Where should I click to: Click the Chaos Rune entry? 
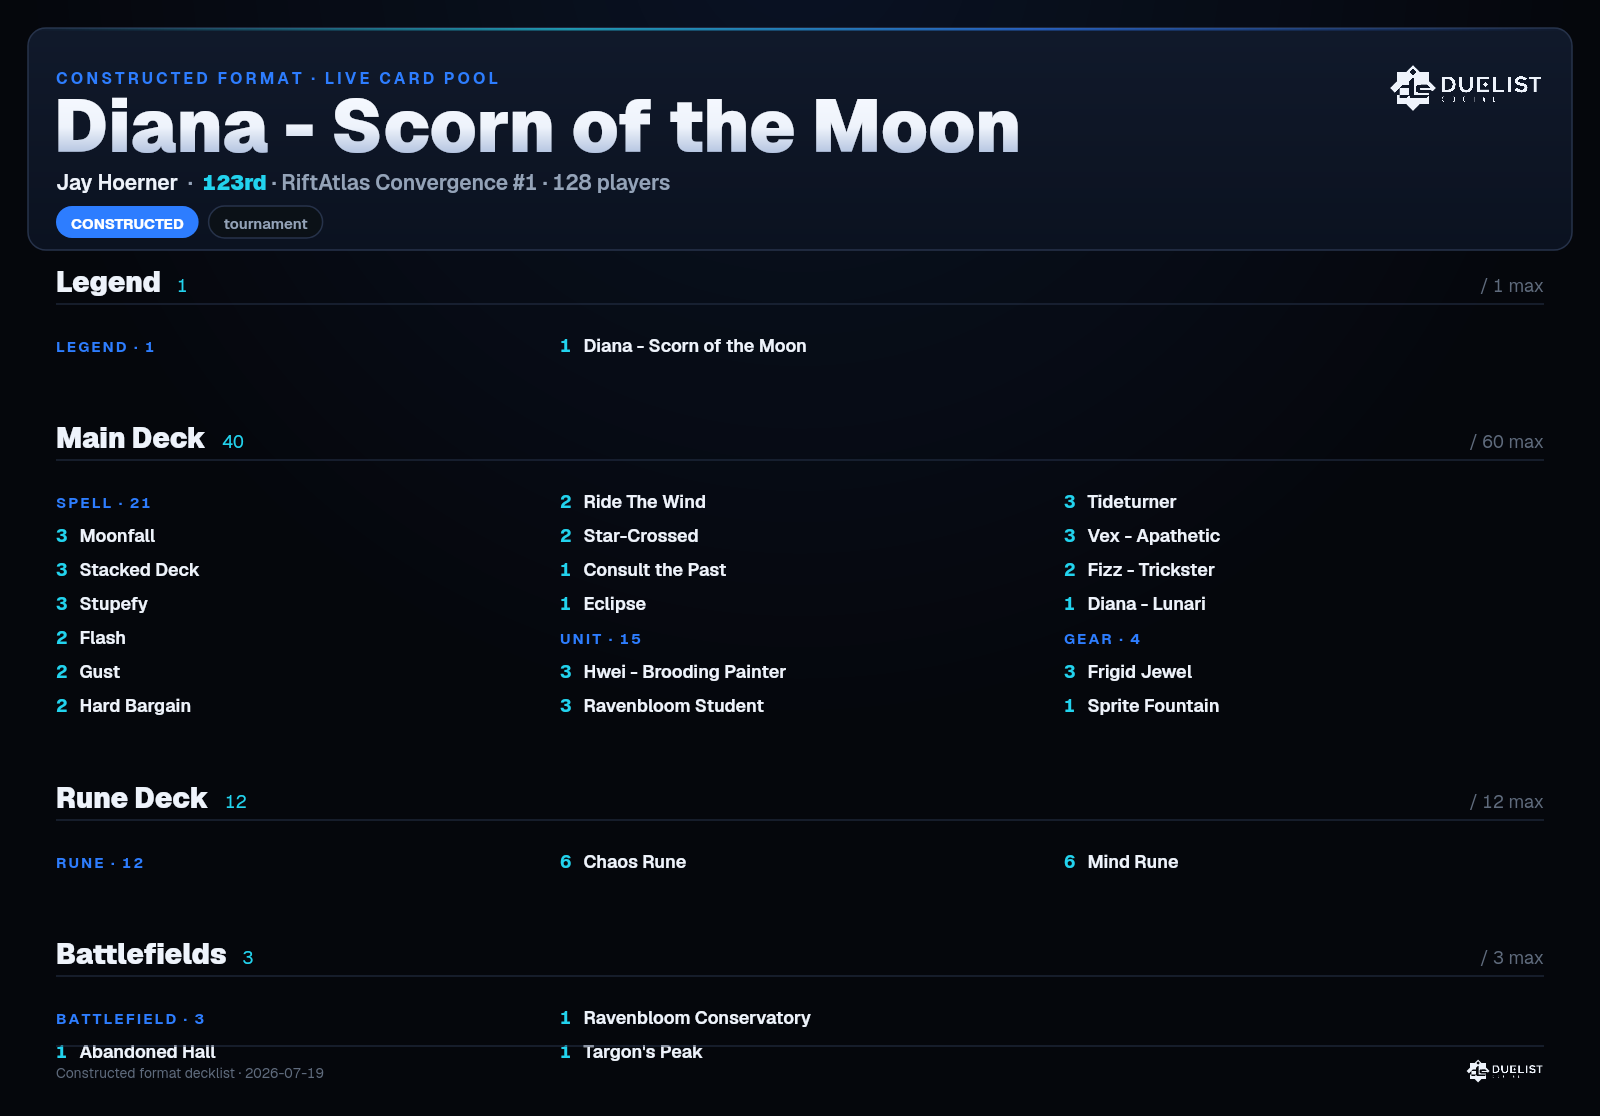(623, 862)
